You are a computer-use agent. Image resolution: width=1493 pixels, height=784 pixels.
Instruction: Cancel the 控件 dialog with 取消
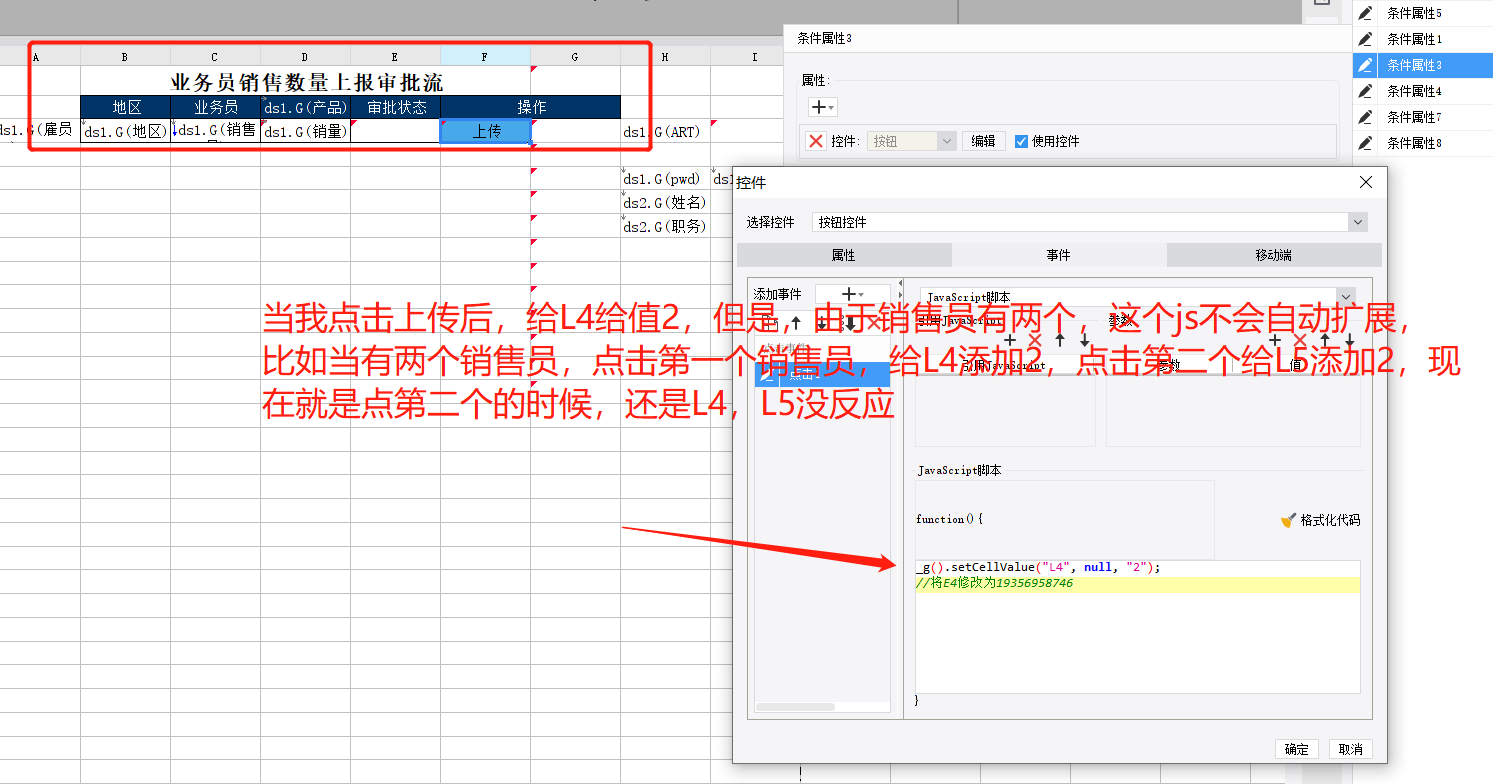coord(1351,749)
